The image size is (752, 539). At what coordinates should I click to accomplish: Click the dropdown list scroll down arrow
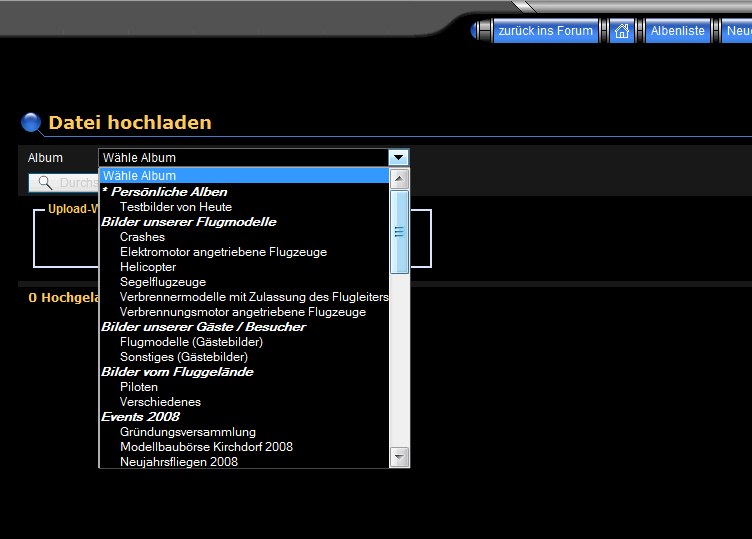tap(399, 457)
